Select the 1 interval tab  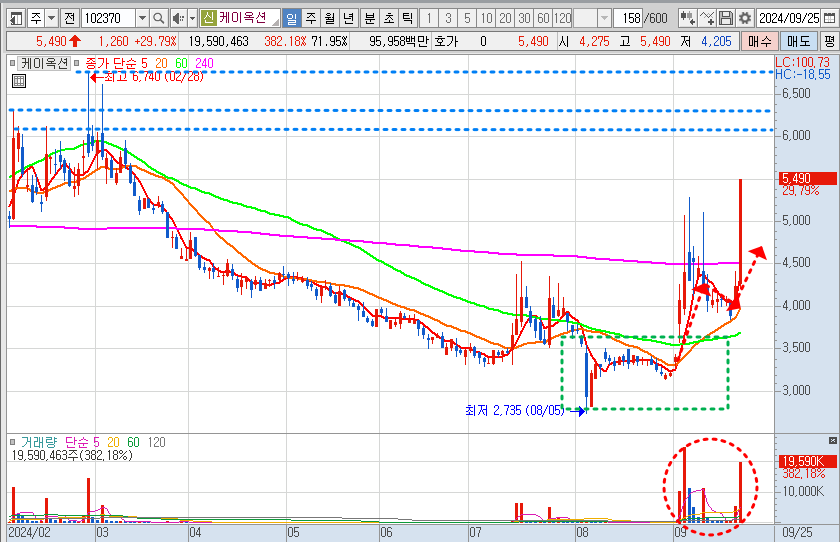pos(429,19)
